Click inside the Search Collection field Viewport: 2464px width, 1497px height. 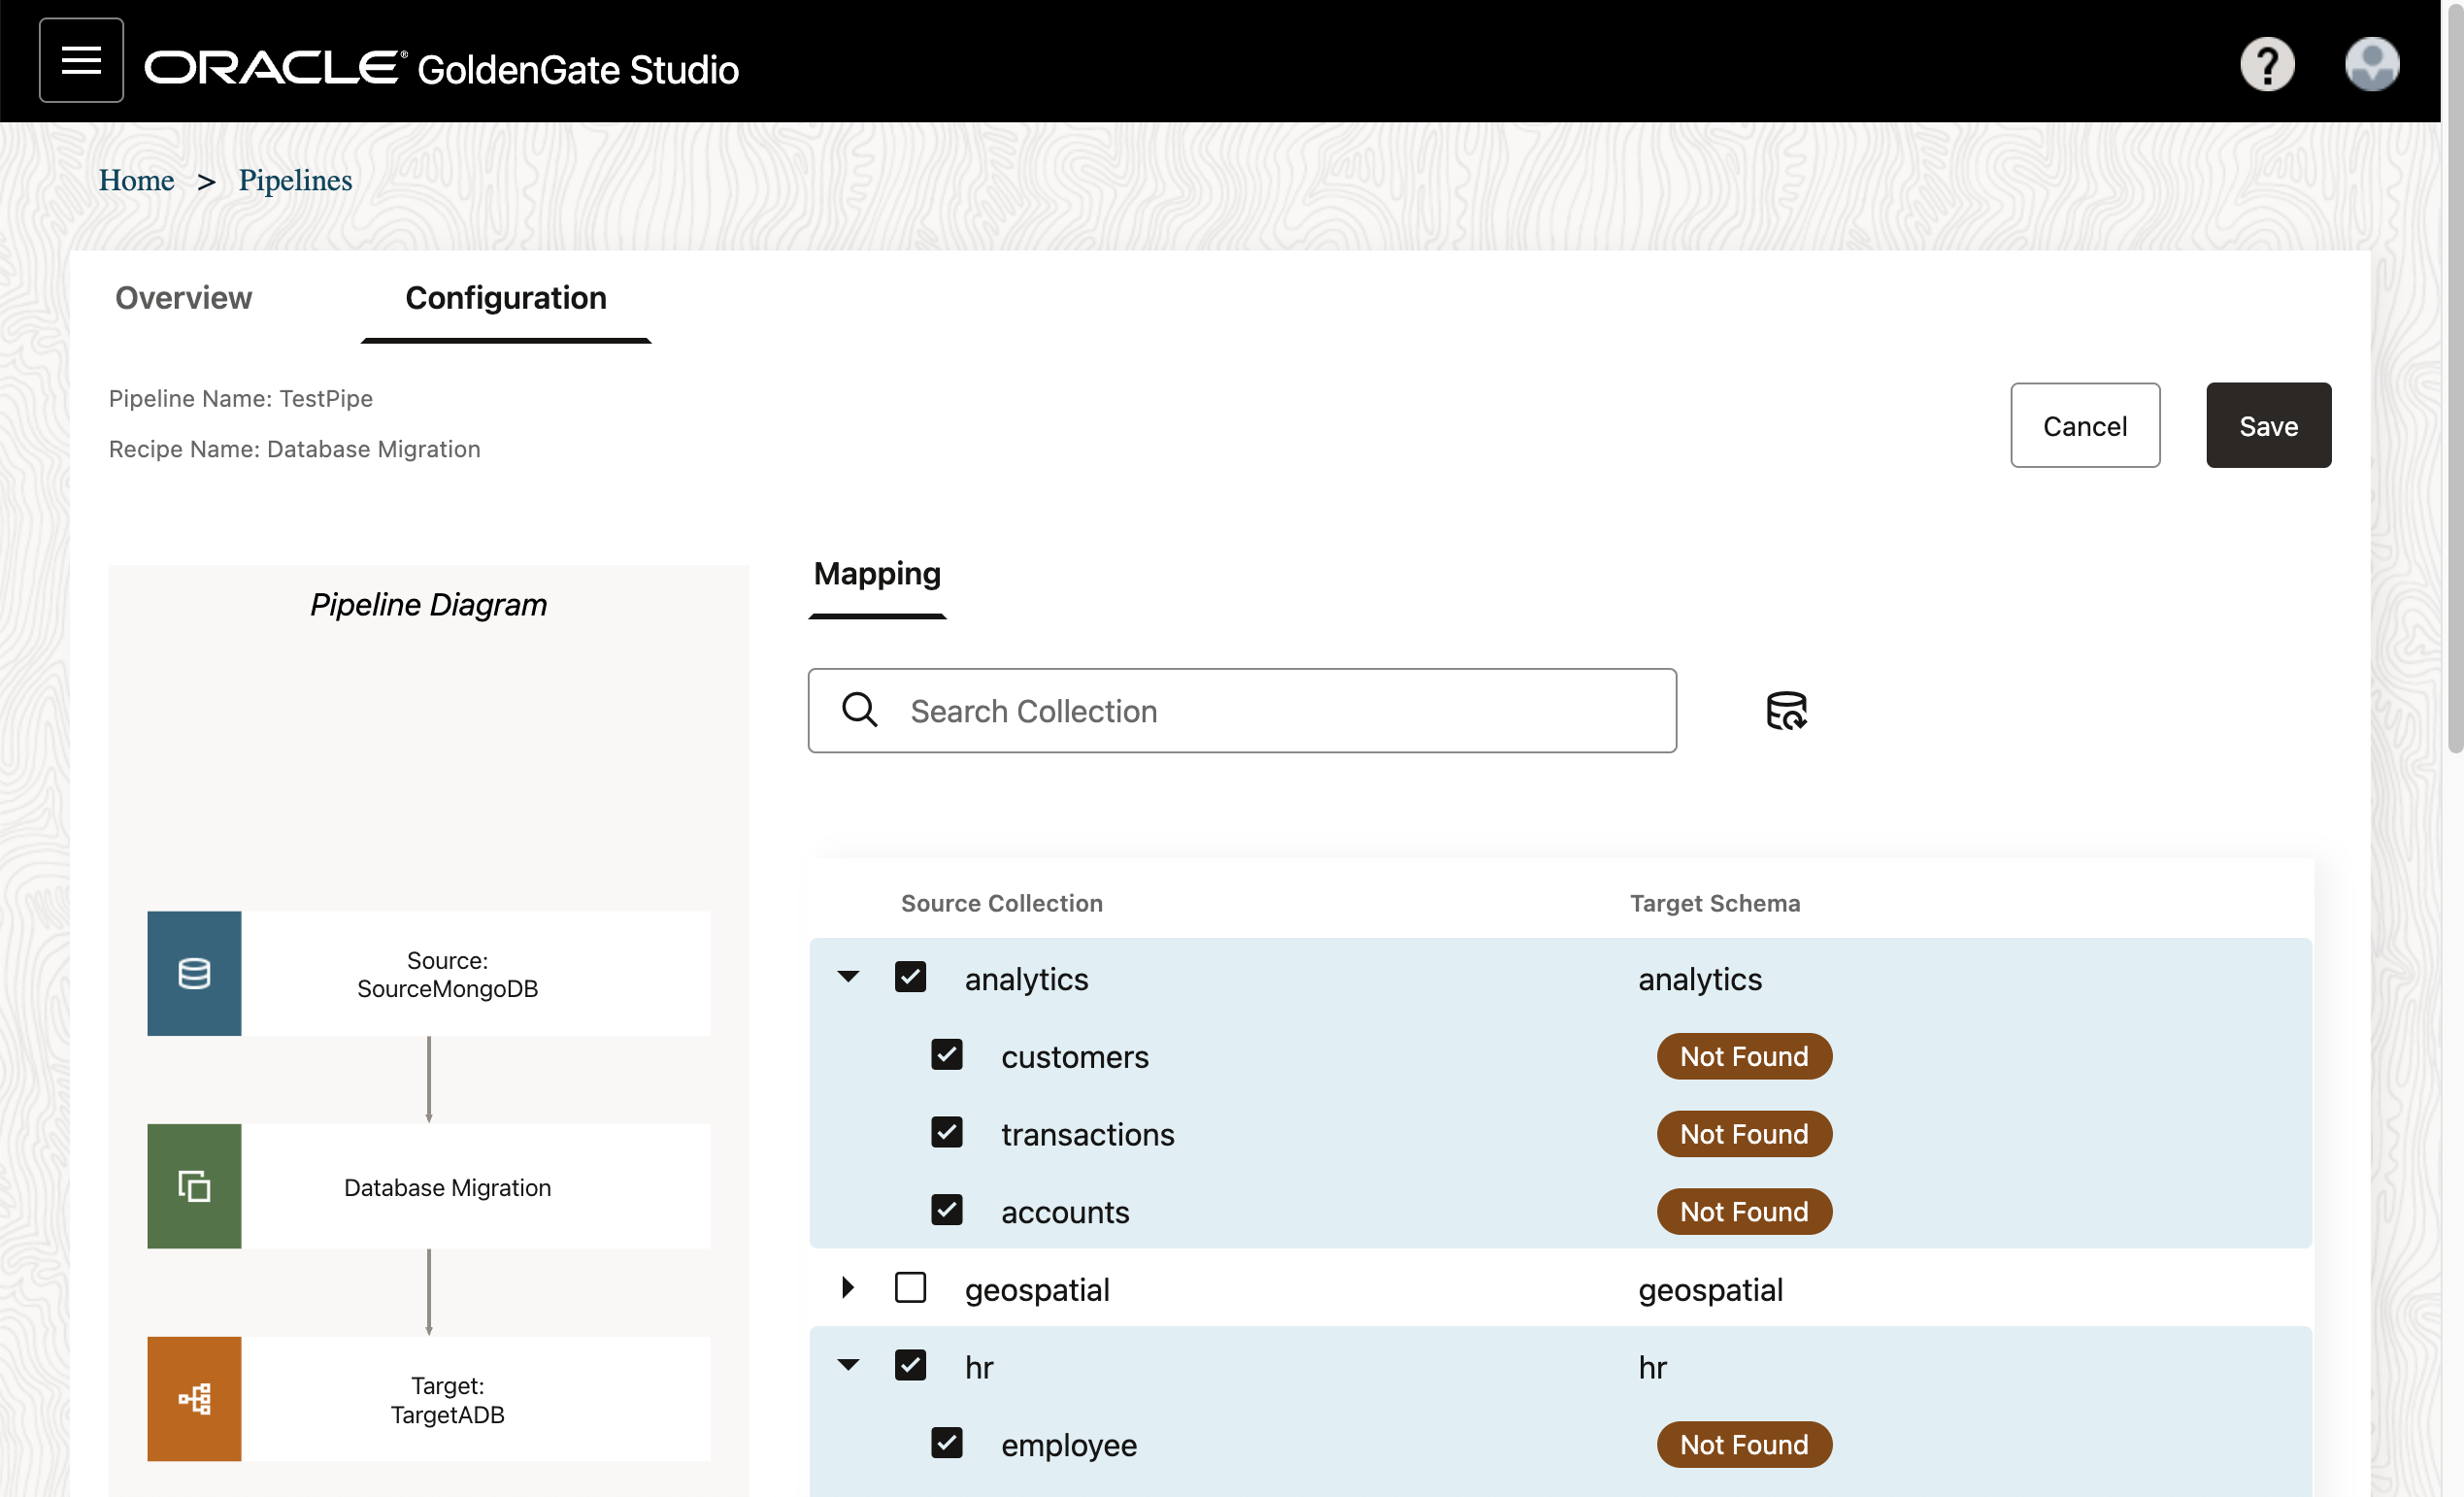[x=1240, y=710]
